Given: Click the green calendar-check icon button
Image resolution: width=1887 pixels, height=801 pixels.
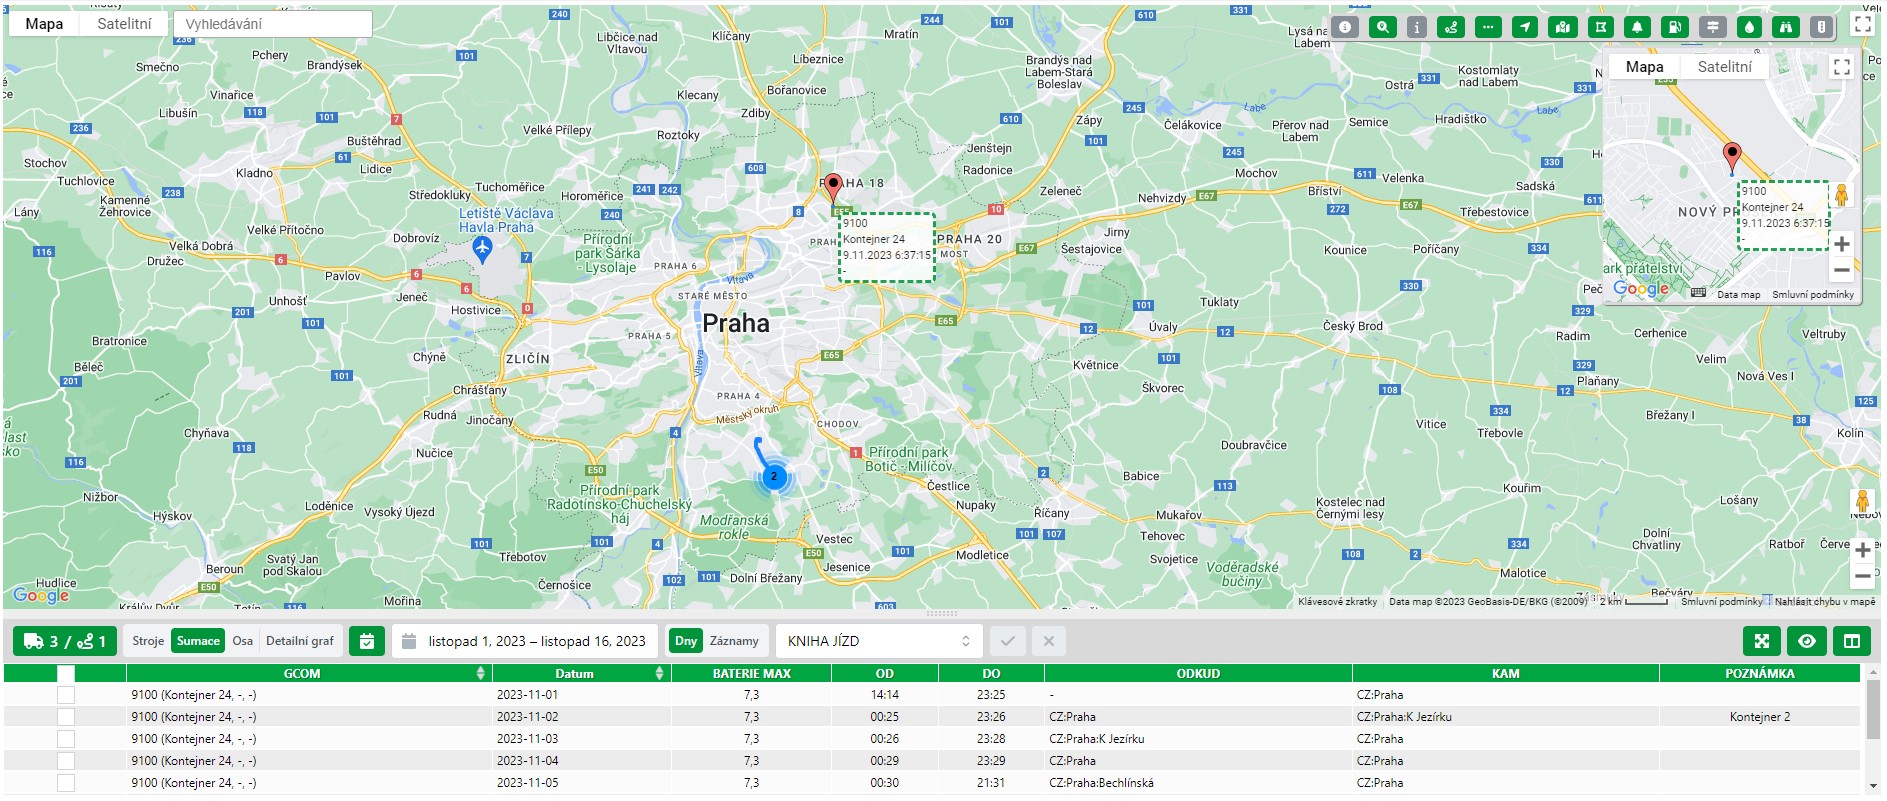Looking at the screenshot, I should (x=367, y=641).
